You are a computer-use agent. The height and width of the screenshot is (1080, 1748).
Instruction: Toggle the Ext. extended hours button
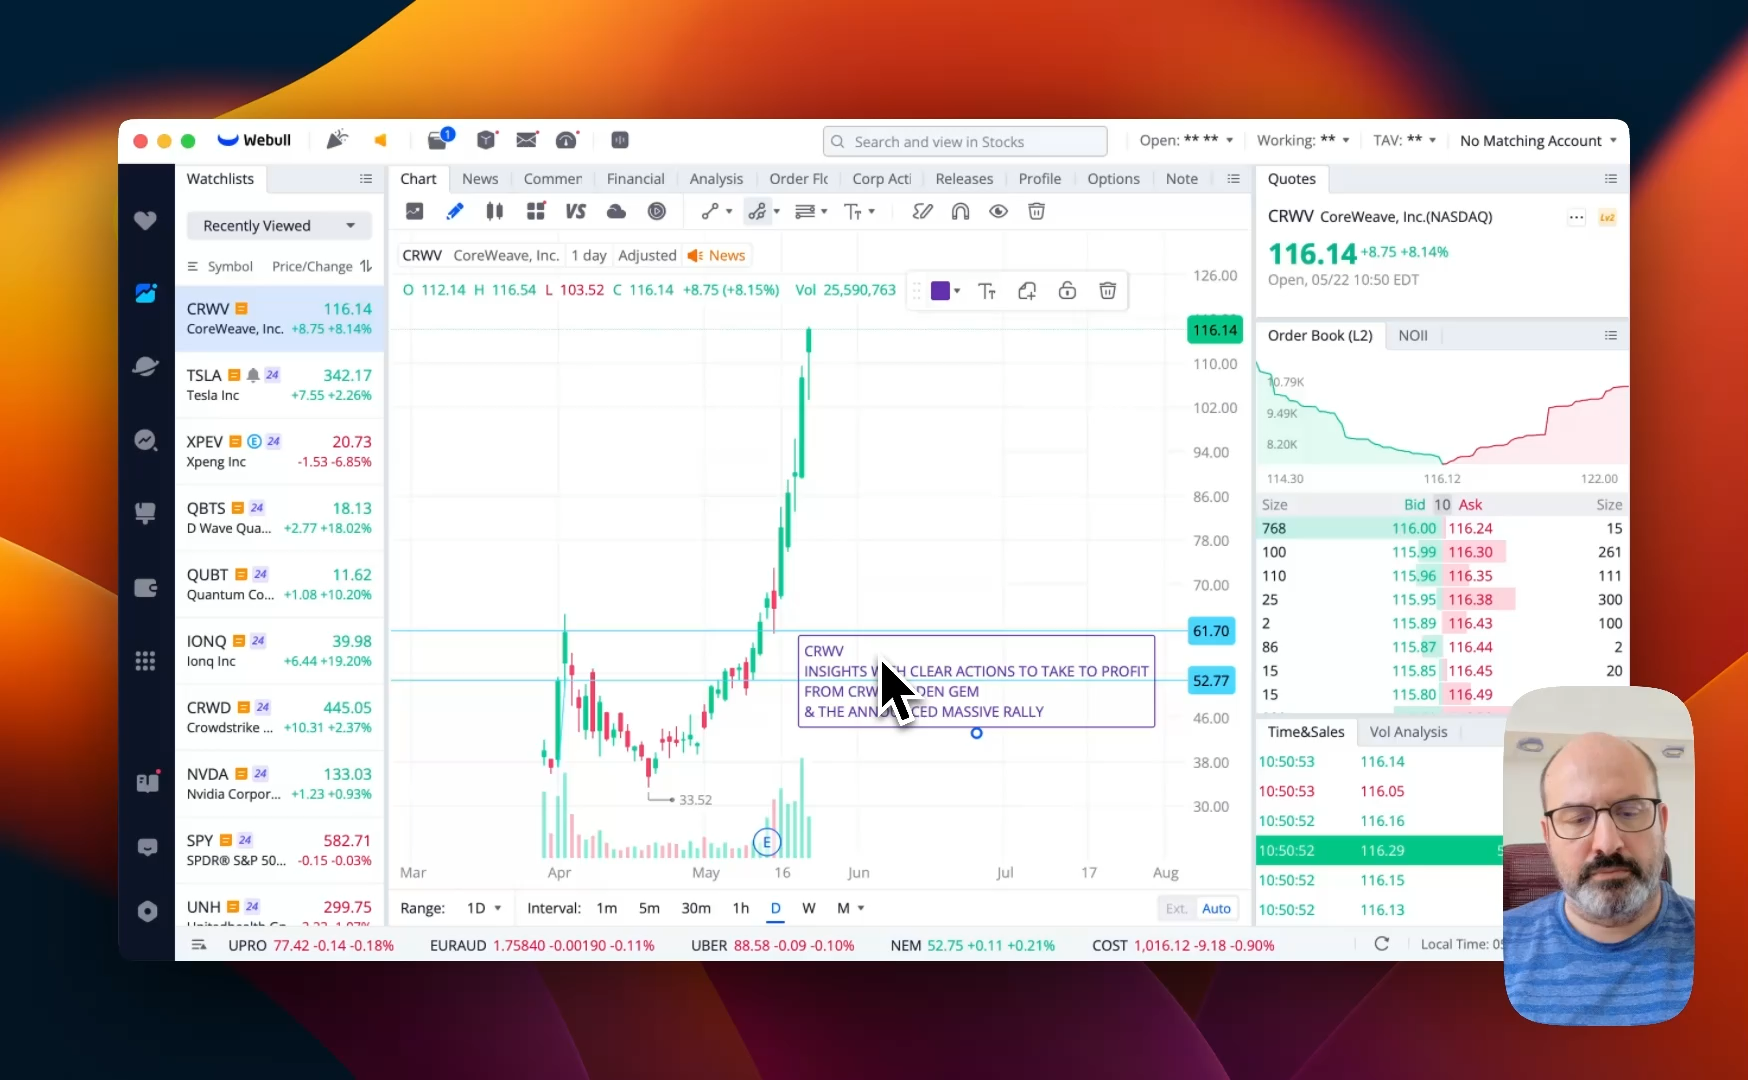1176,908
